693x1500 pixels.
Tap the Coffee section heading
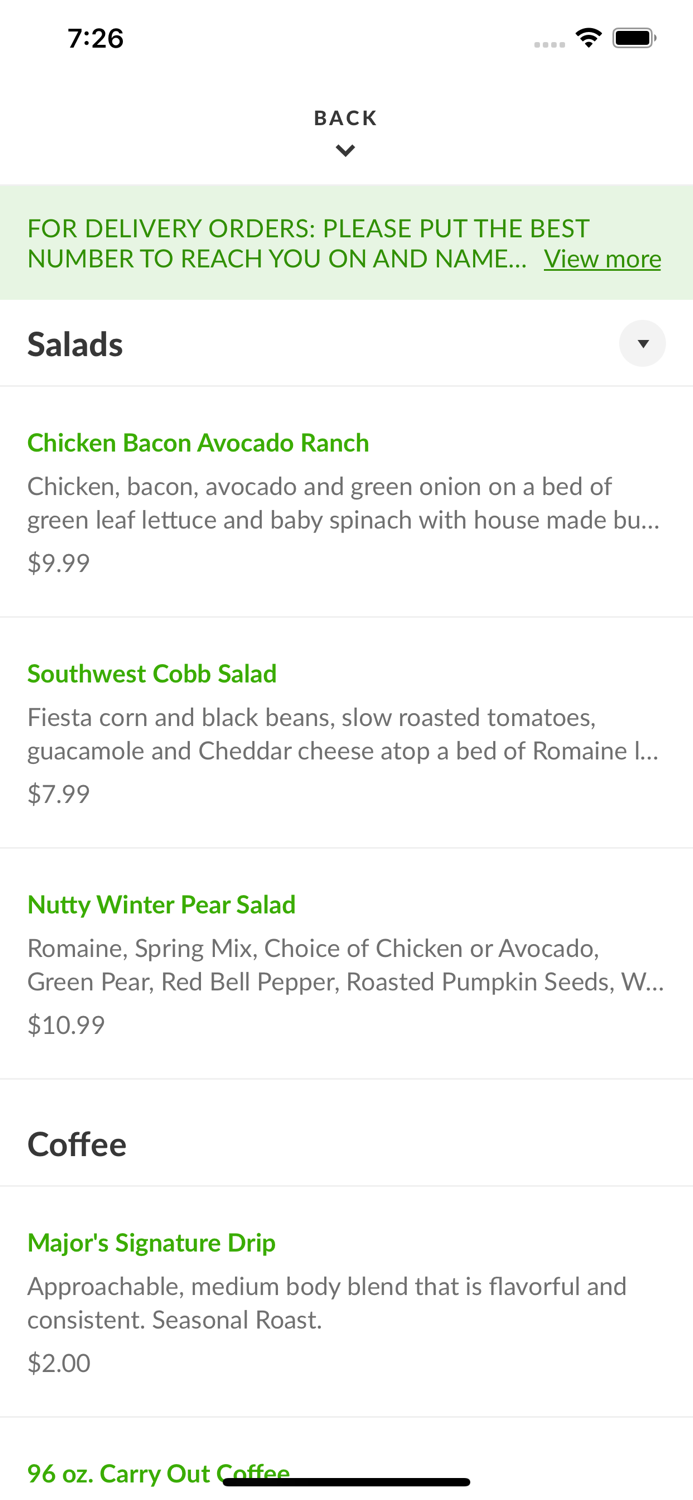(77, 1144)
